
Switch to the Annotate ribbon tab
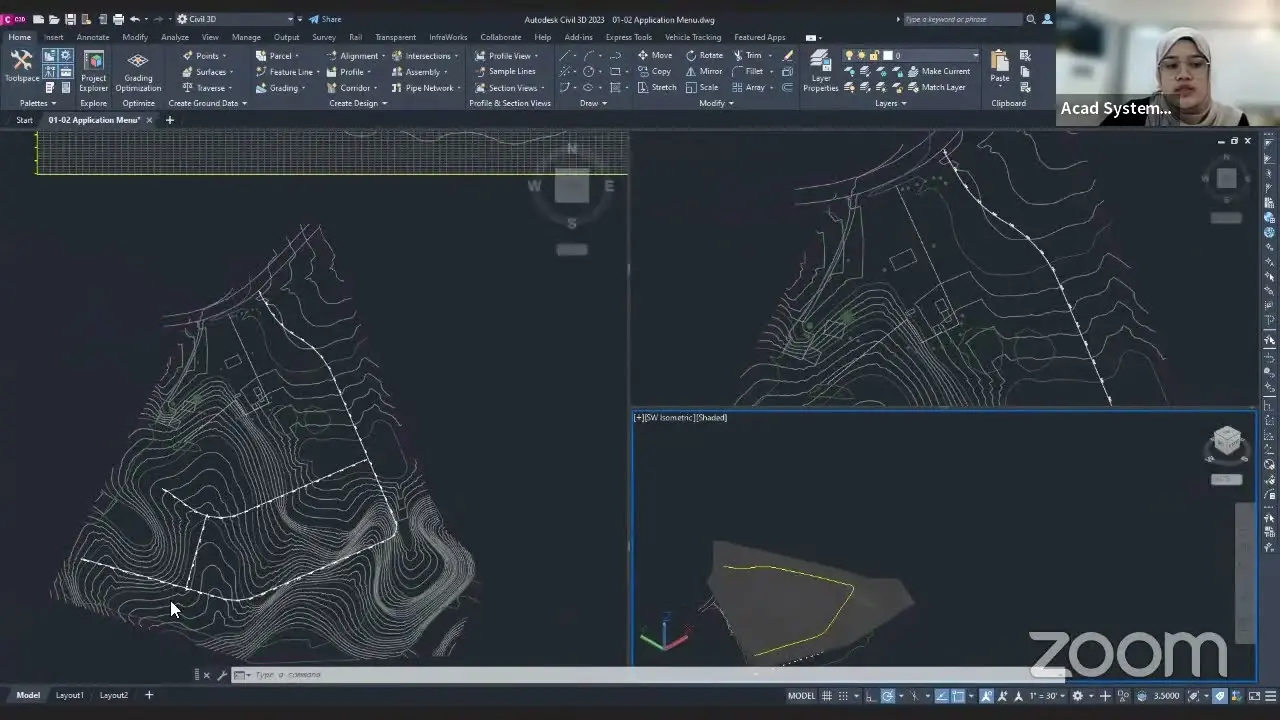pos(93,37)
